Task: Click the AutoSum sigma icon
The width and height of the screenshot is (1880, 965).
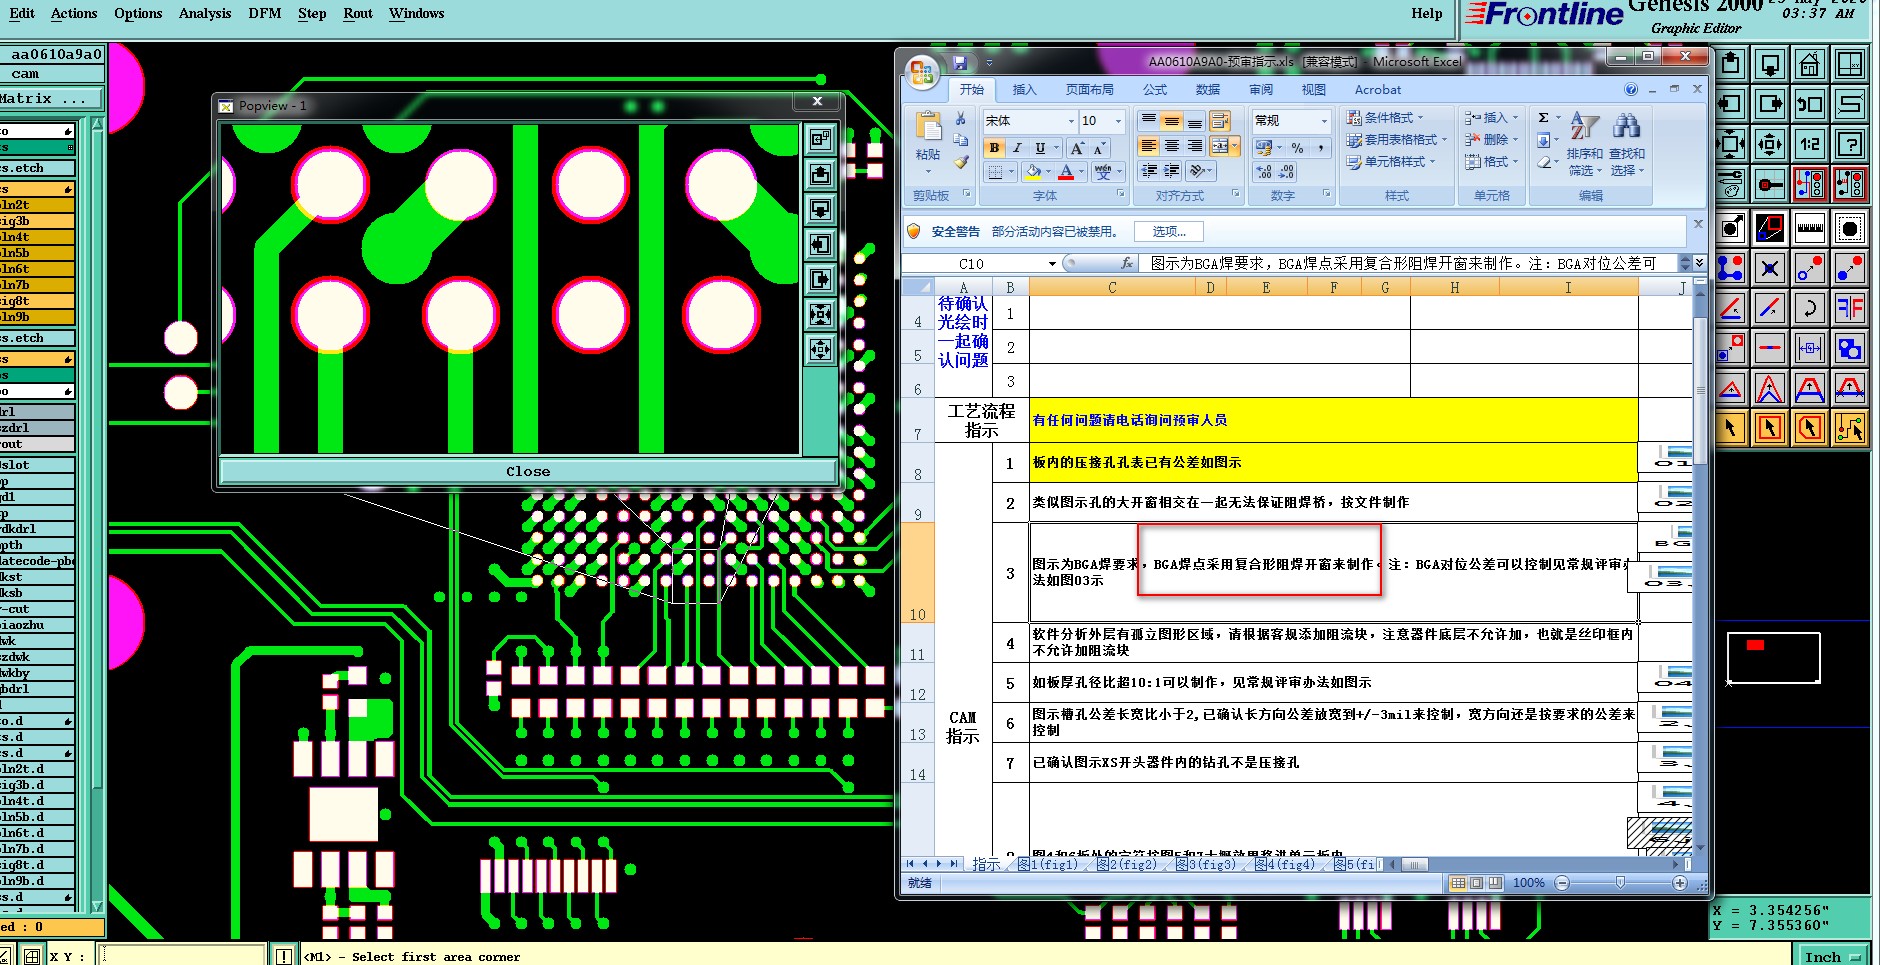Action: [x=1544, y=118]
